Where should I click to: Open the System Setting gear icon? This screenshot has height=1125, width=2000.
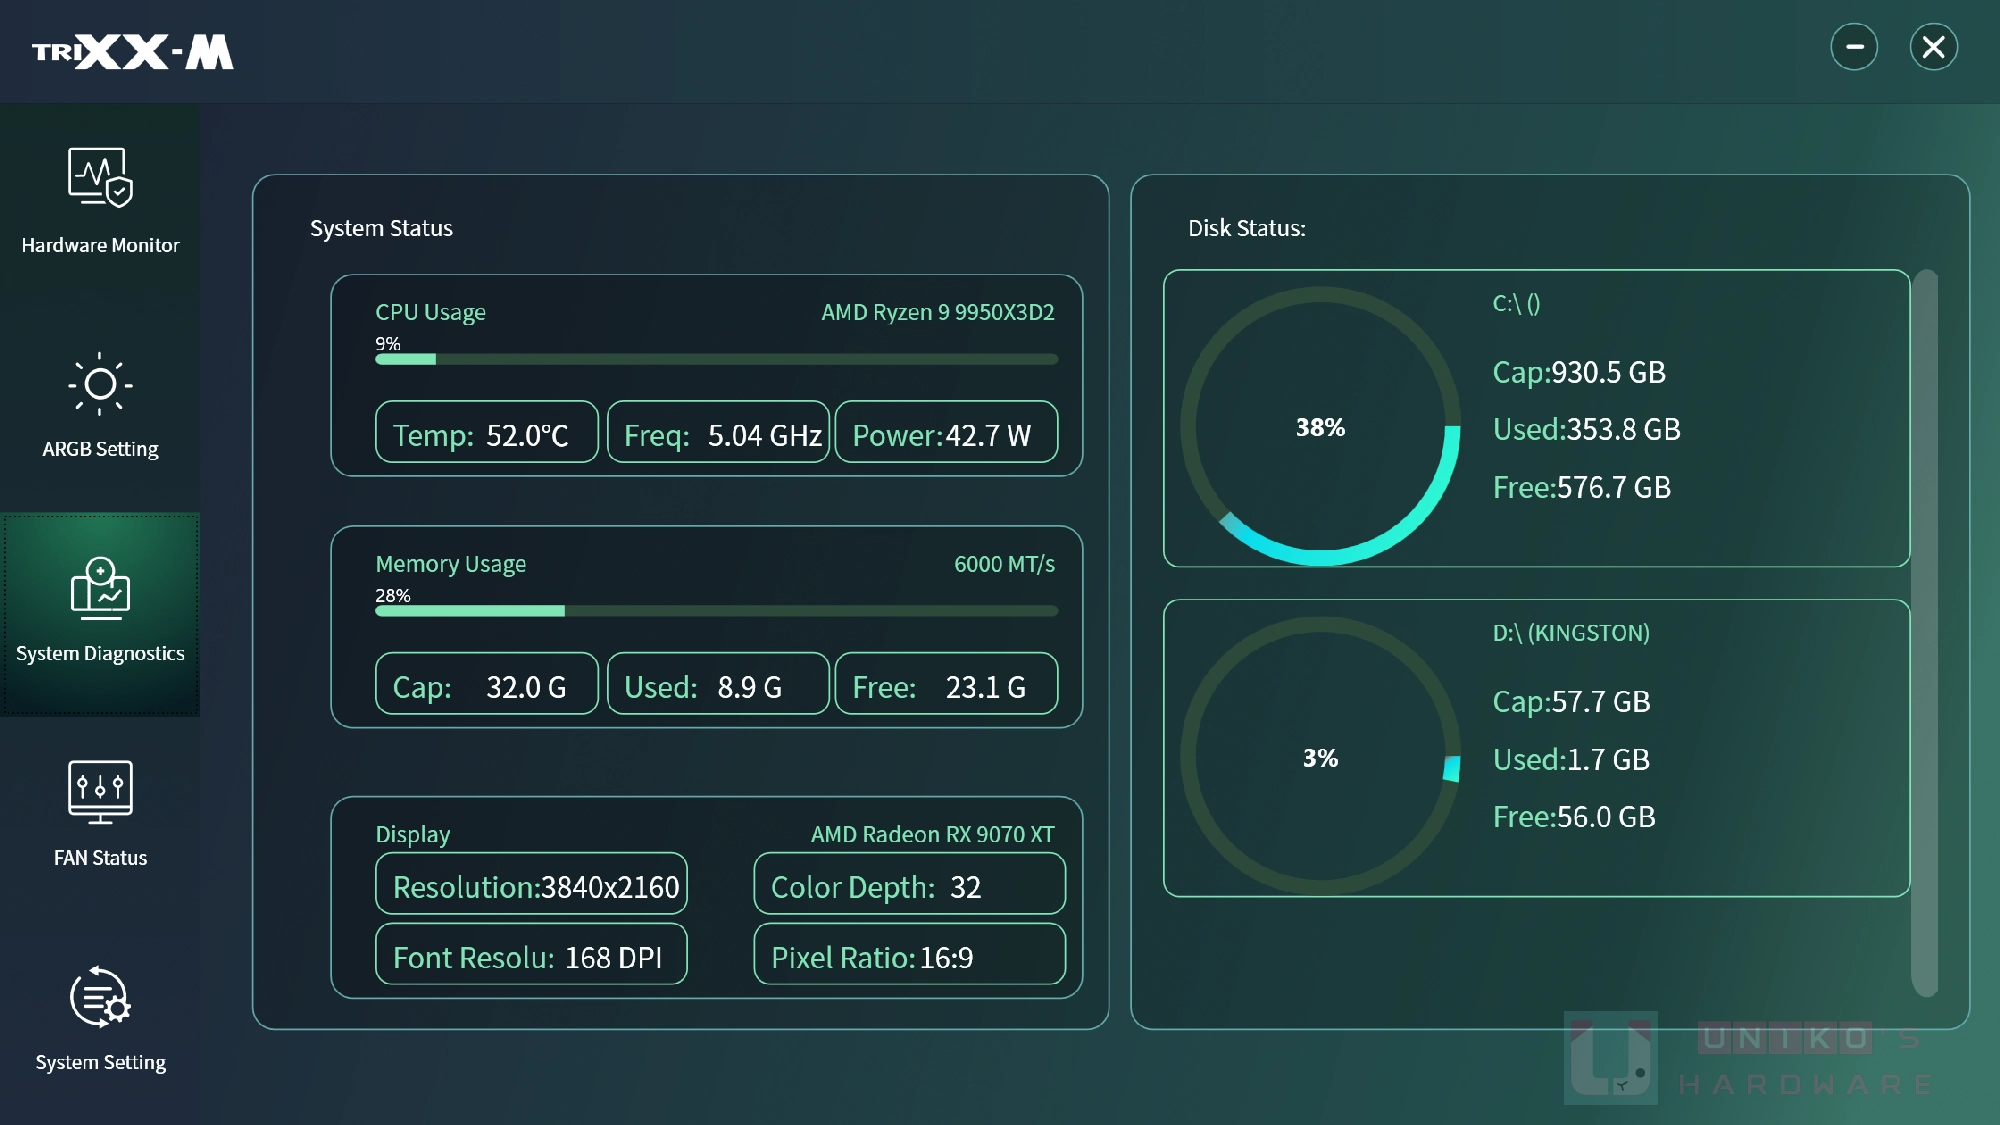[100, 996]
